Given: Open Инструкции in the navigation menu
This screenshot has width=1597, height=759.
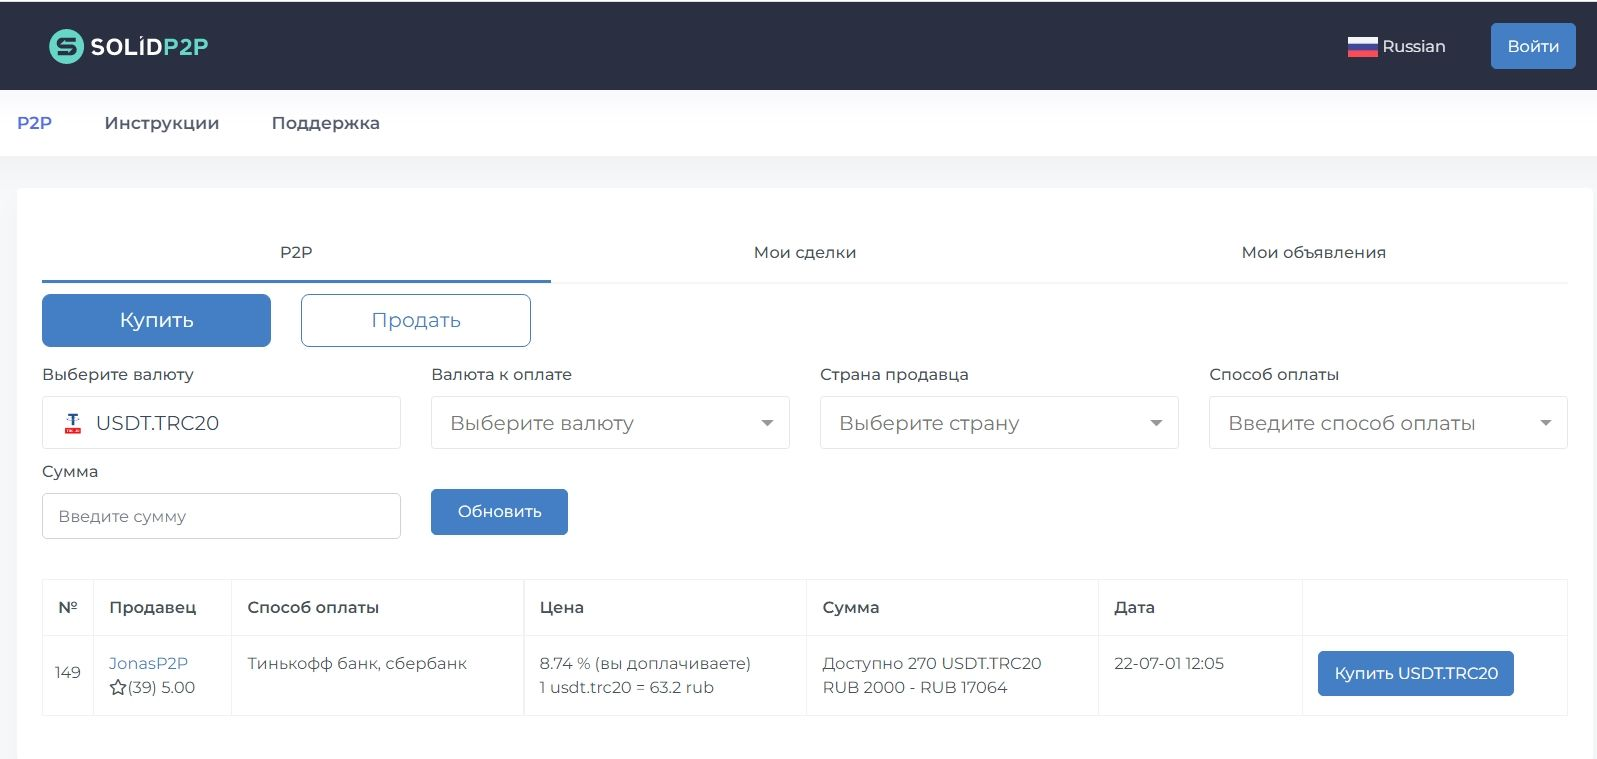Looking at the screenshot, I should 162,123.
